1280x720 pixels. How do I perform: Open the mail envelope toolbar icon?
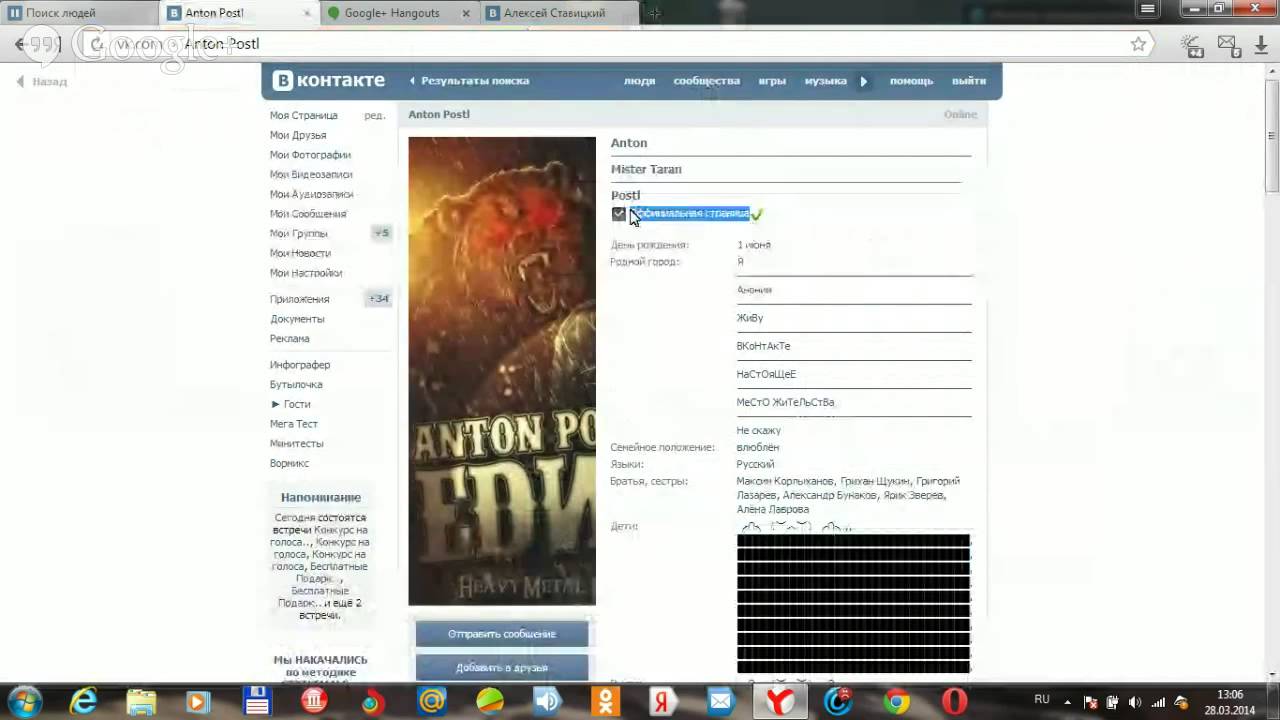(1227, 45)
